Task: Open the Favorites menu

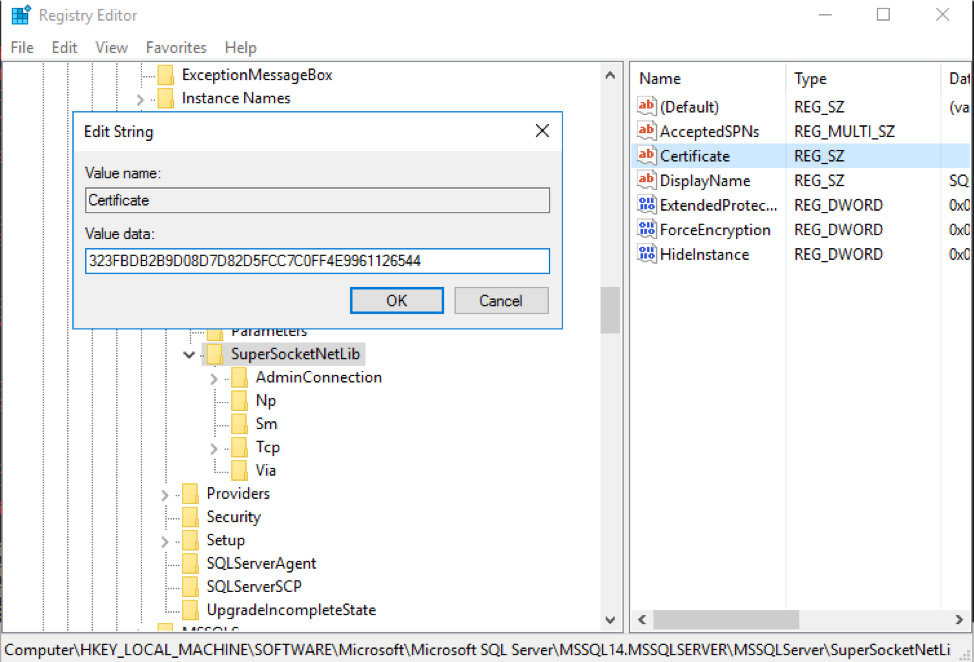Action: (x=176, y=47)
